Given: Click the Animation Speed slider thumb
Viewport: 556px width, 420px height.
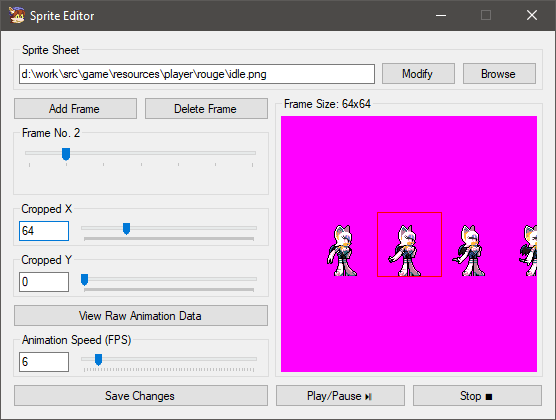Looking at the screenshot, I should 99,359.
